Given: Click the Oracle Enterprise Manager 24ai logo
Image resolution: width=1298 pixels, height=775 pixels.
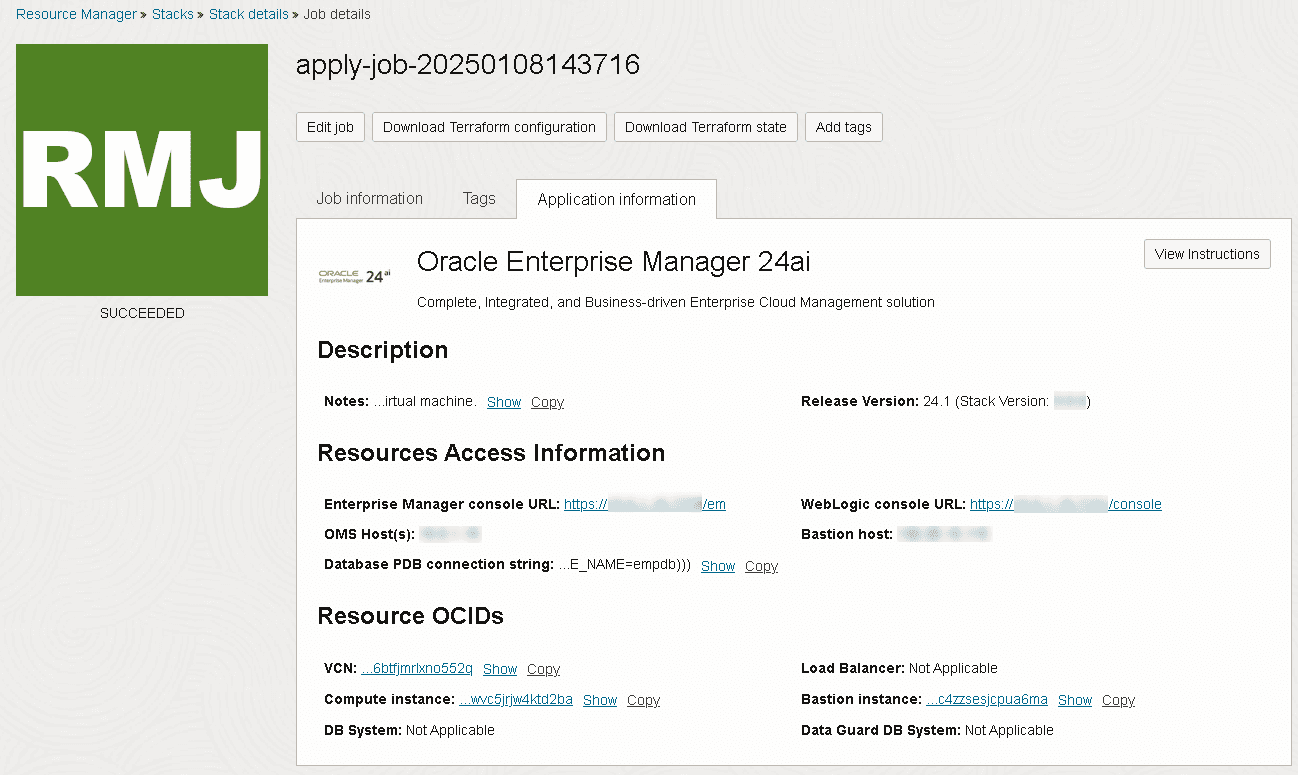Looking at the screenshot, I should point(354,276).
